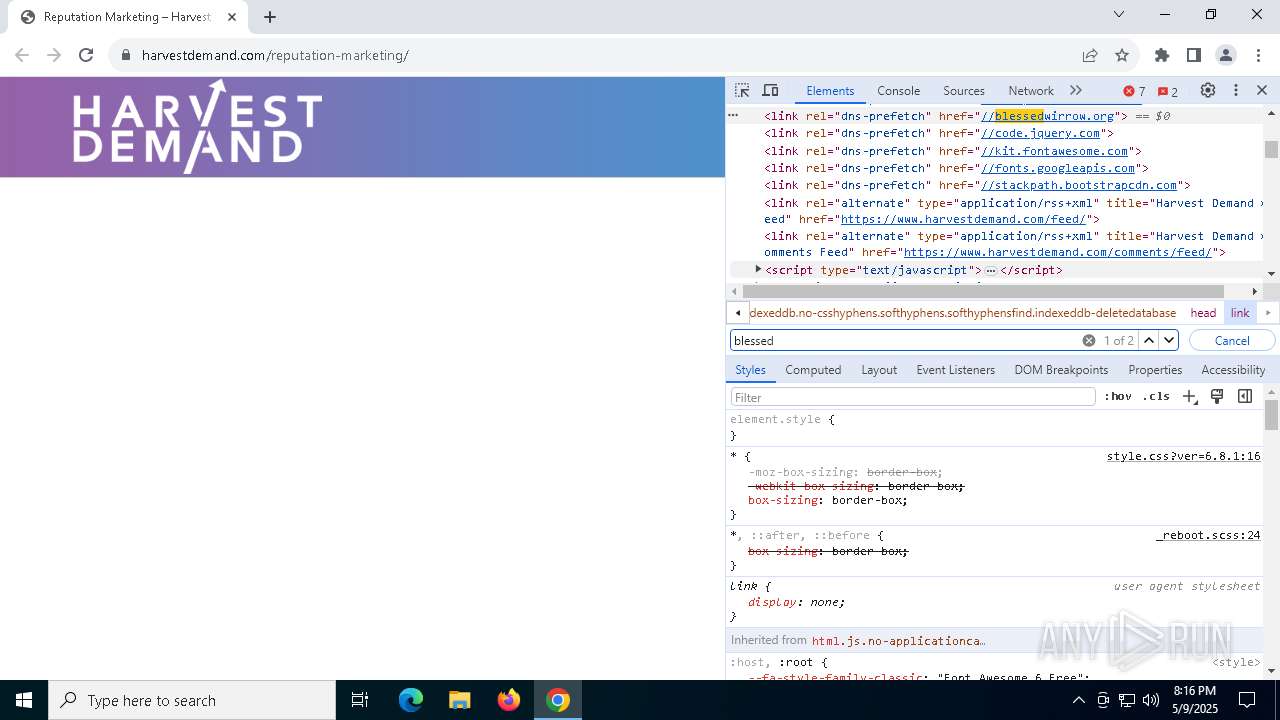Open the DevTools three-dot customize menu
Image resolution: width=1280 pixels, height=720 pixels.
pyautogui.click(x=1236, y=90)
